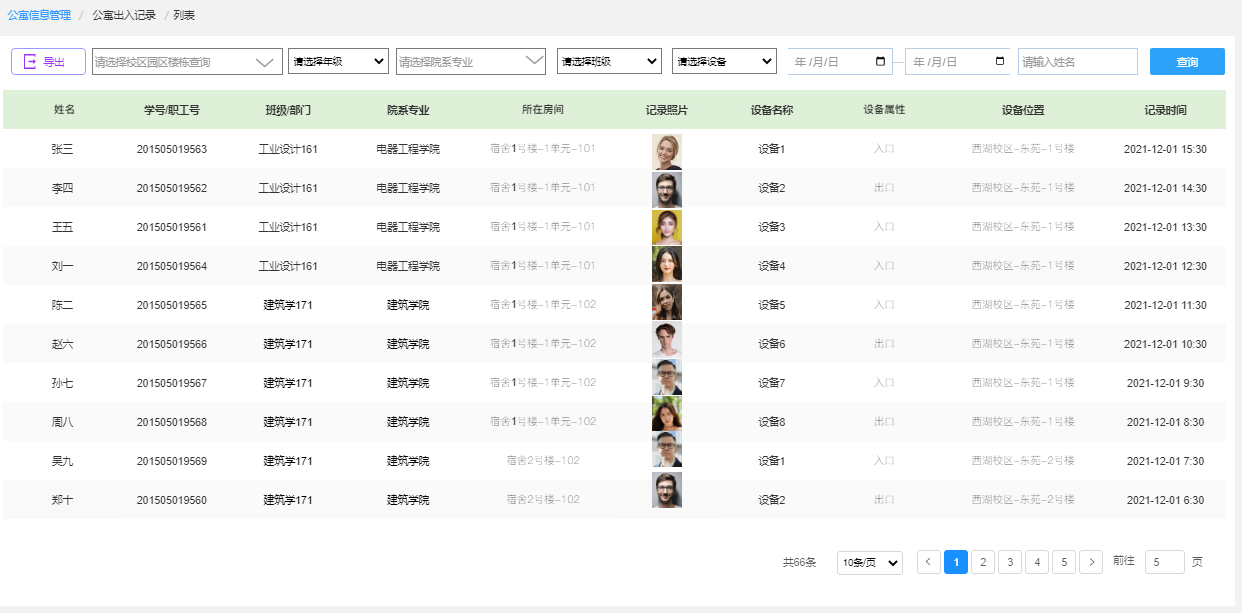Expand the 请选择院系专业 selector
Image resolution: width=1242 pixels, height=613 pixels.
(x=471, y=61)
